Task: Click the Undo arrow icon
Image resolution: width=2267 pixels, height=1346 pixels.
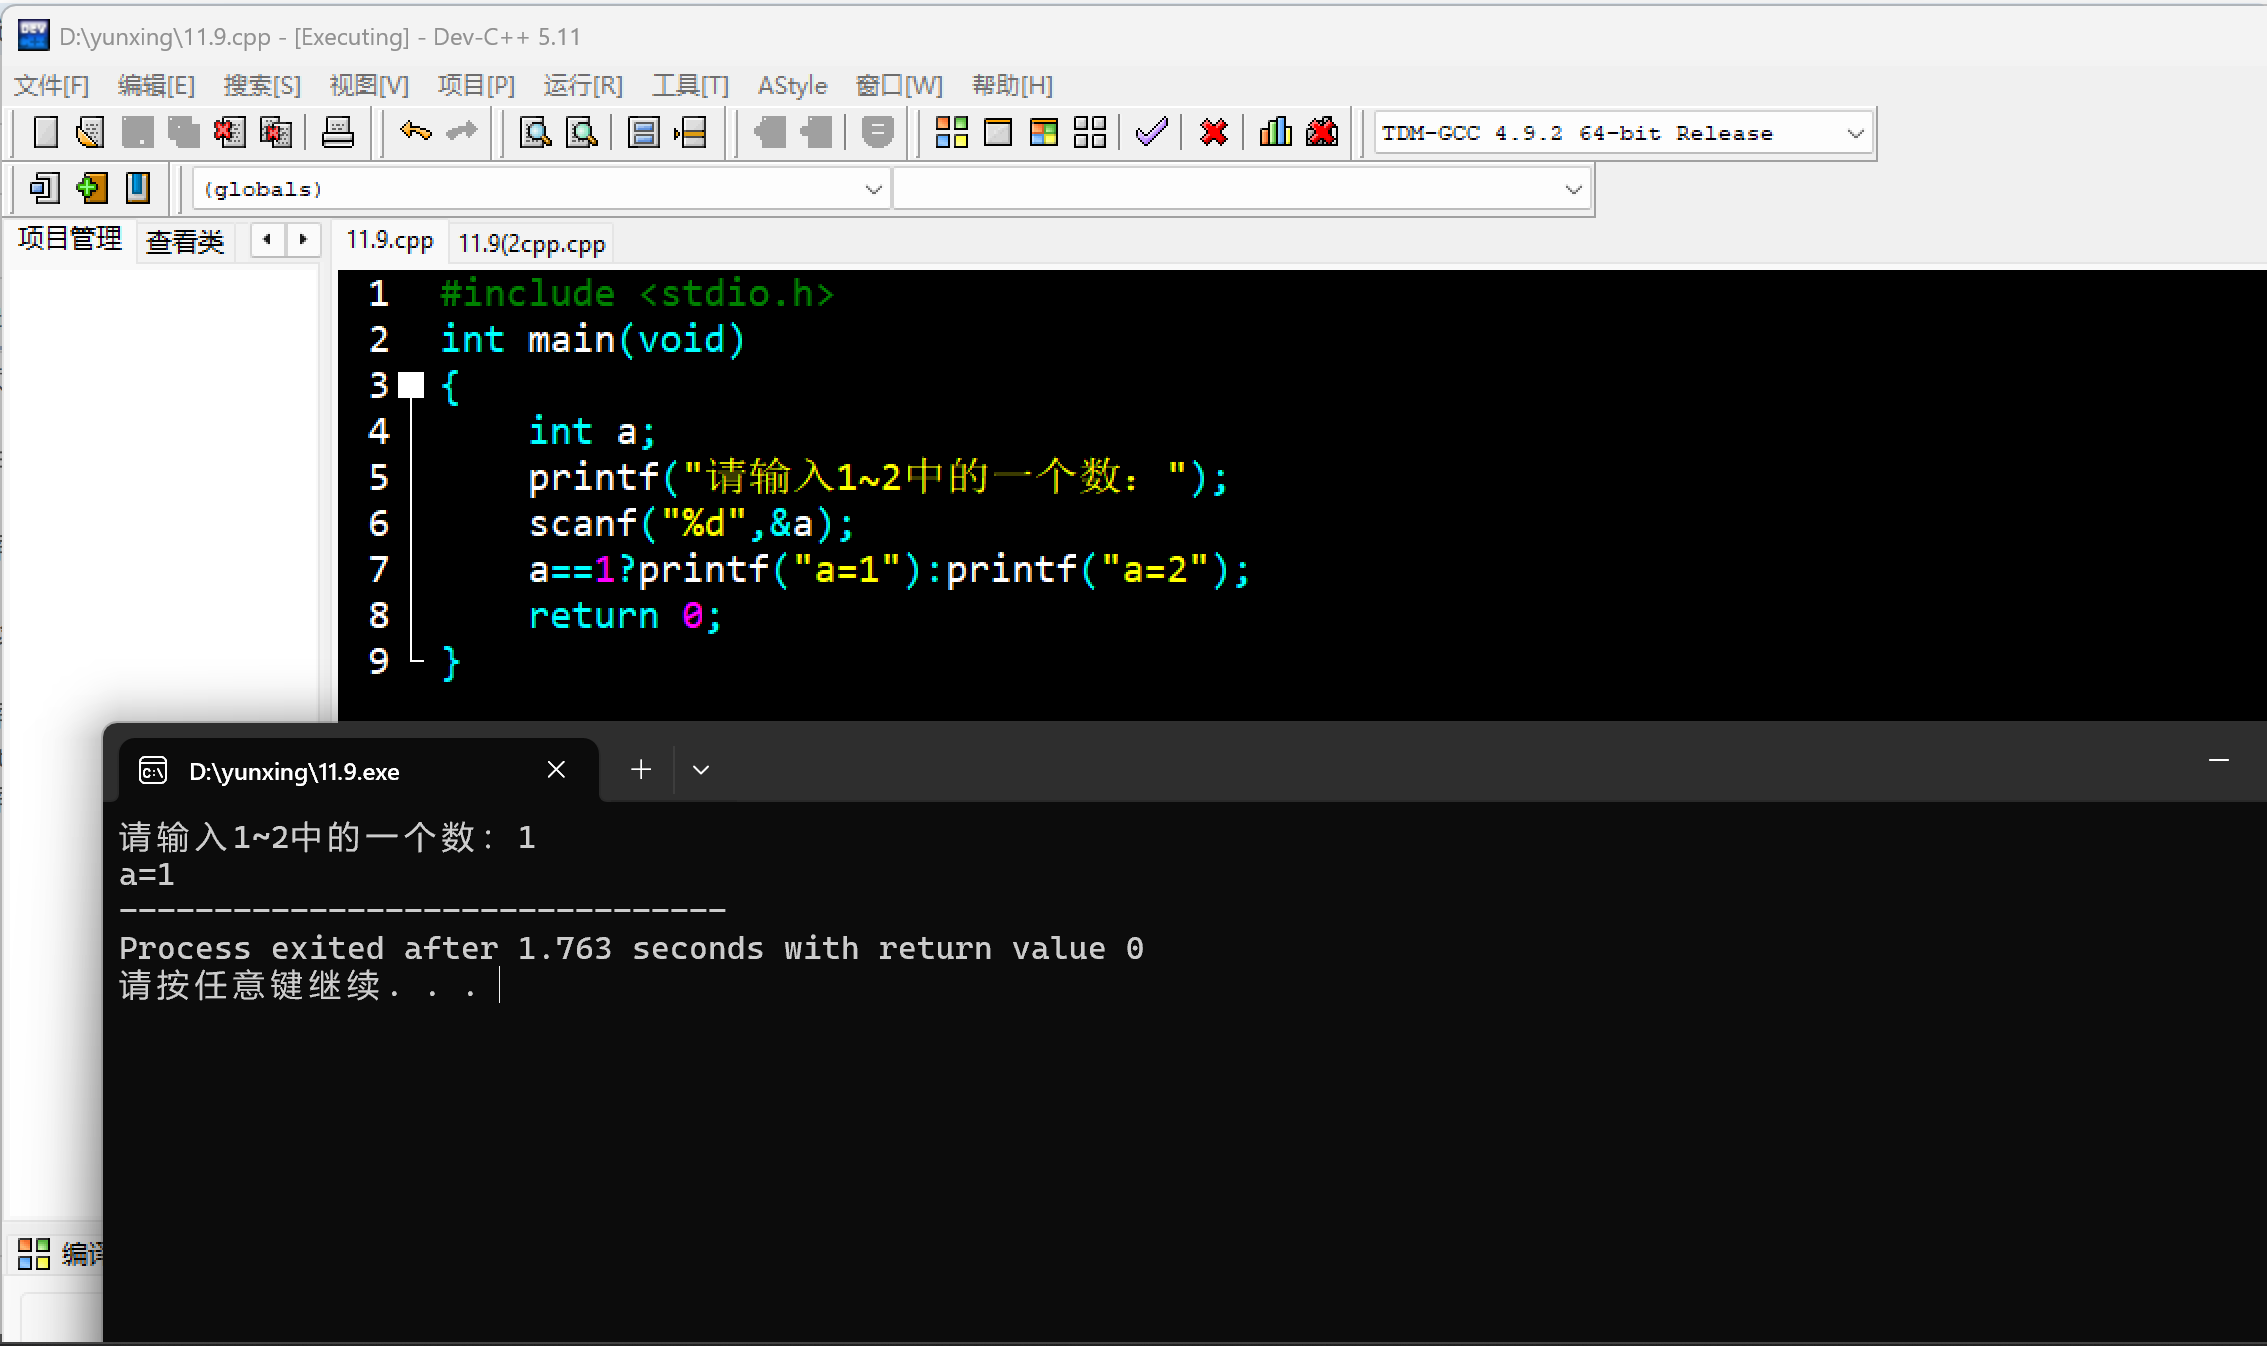Action: 415,132
